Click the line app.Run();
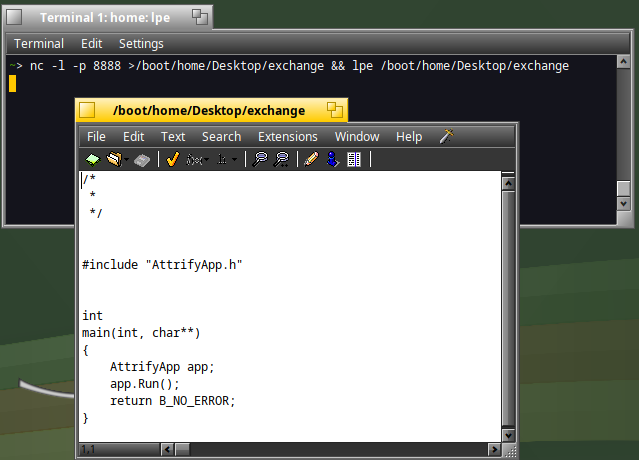Image resolution: width=639 pixels, height=460 pixels. (x=144, y=384)
